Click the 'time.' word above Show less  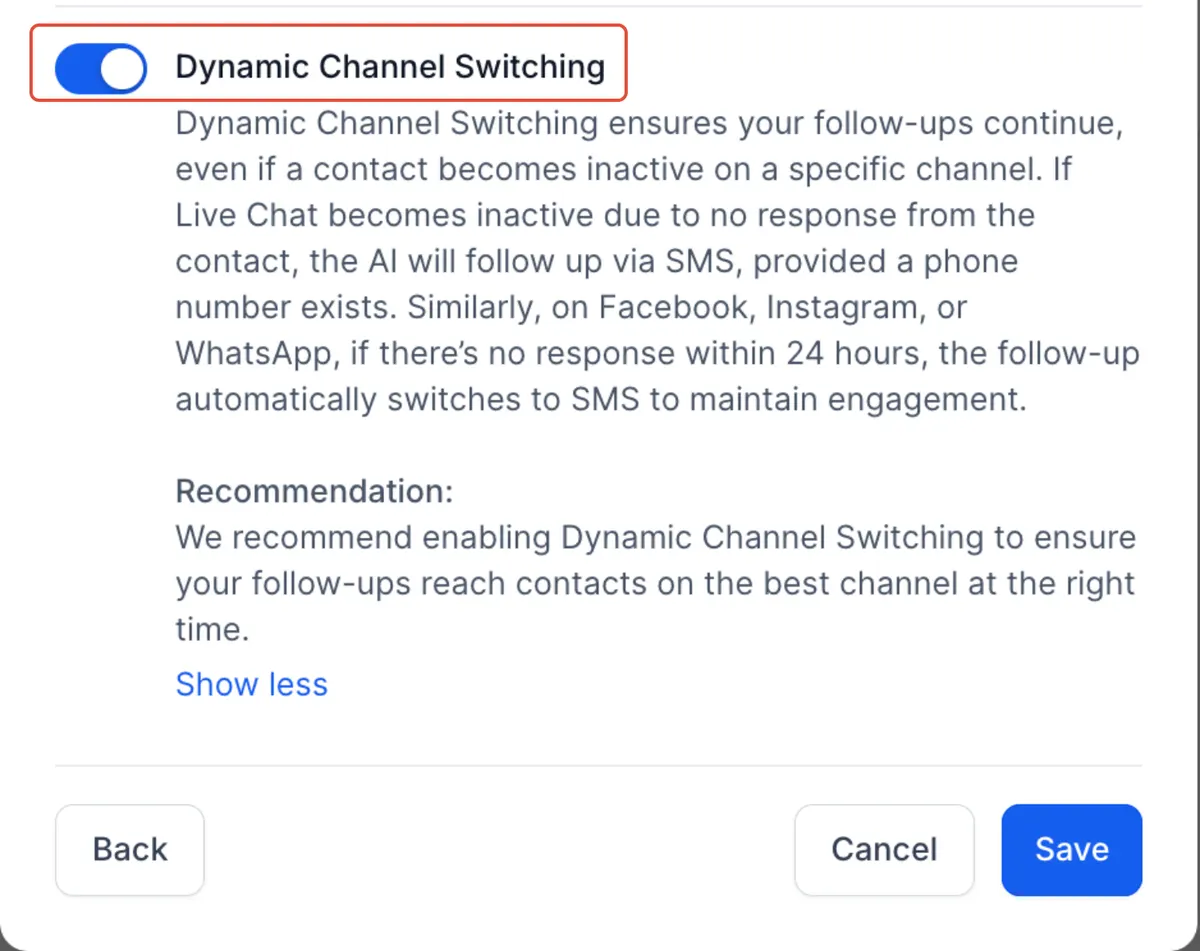tap(212, 630)
